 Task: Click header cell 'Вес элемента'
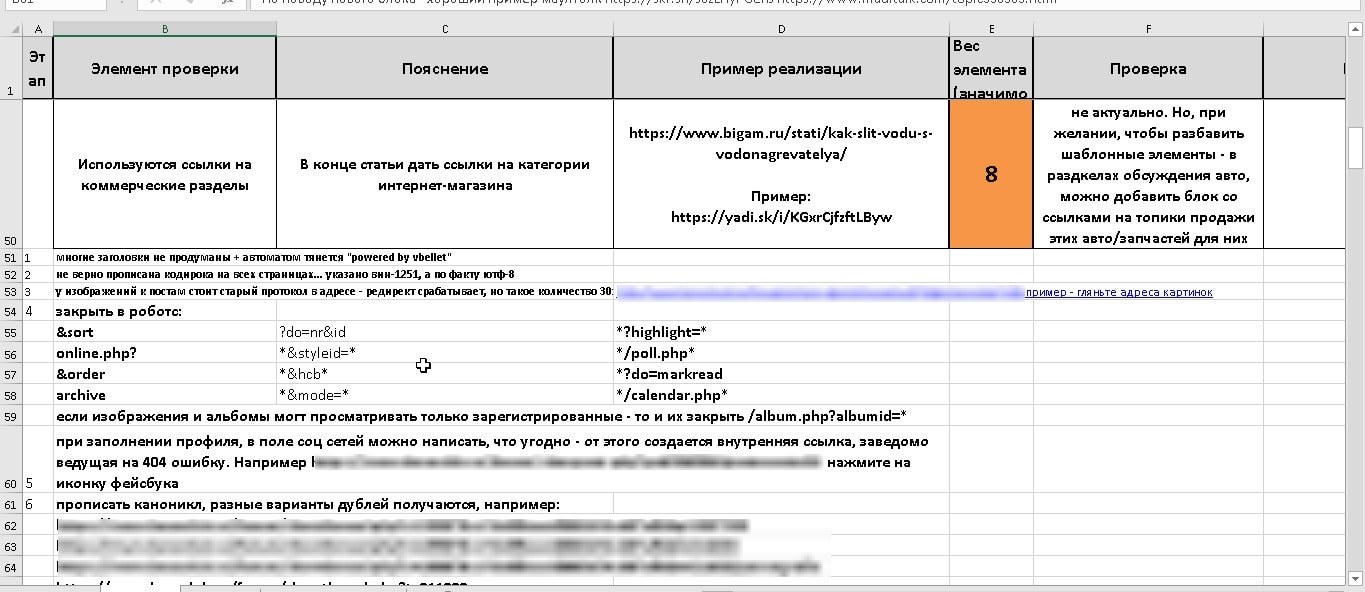point(991,68)
